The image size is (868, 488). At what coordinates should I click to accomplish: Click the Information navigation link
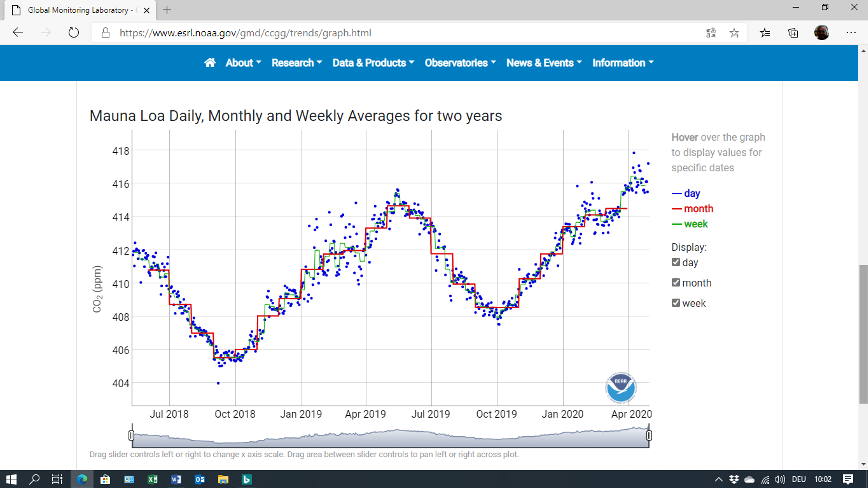click(622, 63)
